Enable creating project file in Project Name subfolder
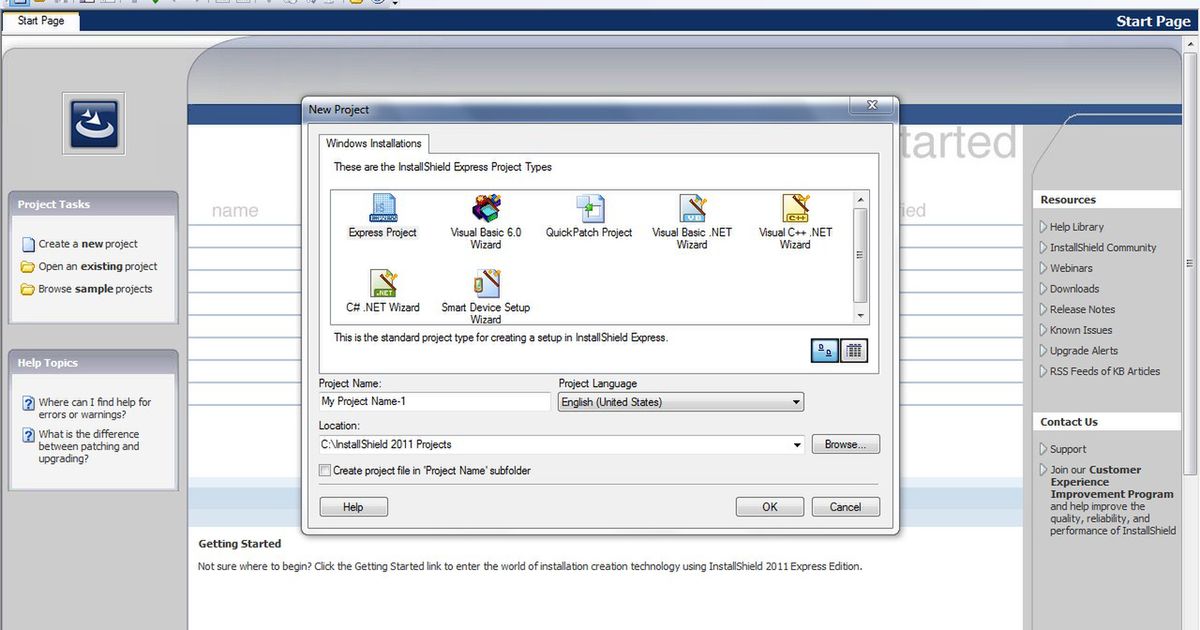The image size is (1200, 630). [x=325, y=470]
